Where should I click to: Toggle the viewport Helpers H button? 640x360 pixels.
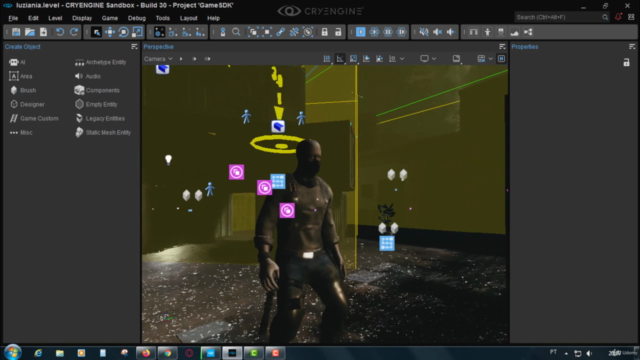pos(501,59)
